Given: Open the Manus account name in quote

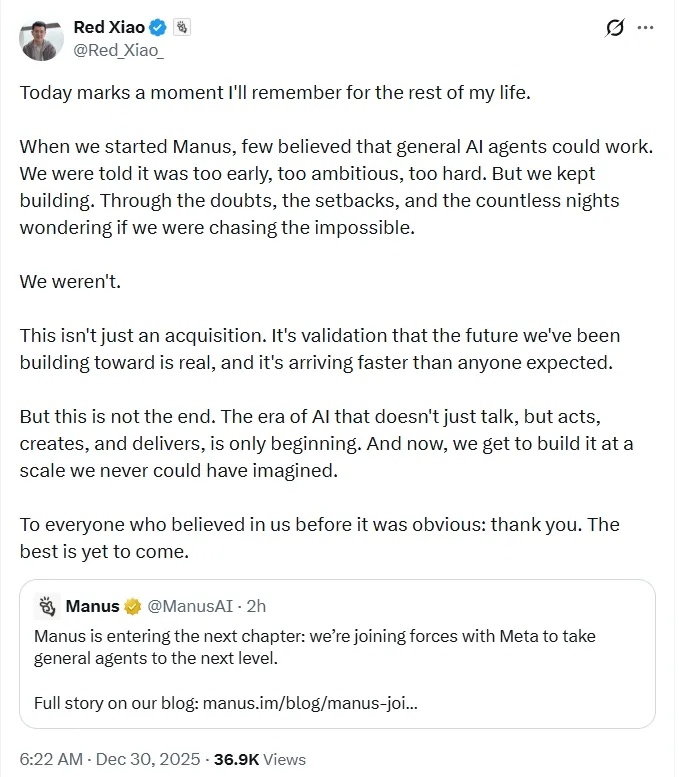Looking at the screenshot, I should [x=92, y=606].
